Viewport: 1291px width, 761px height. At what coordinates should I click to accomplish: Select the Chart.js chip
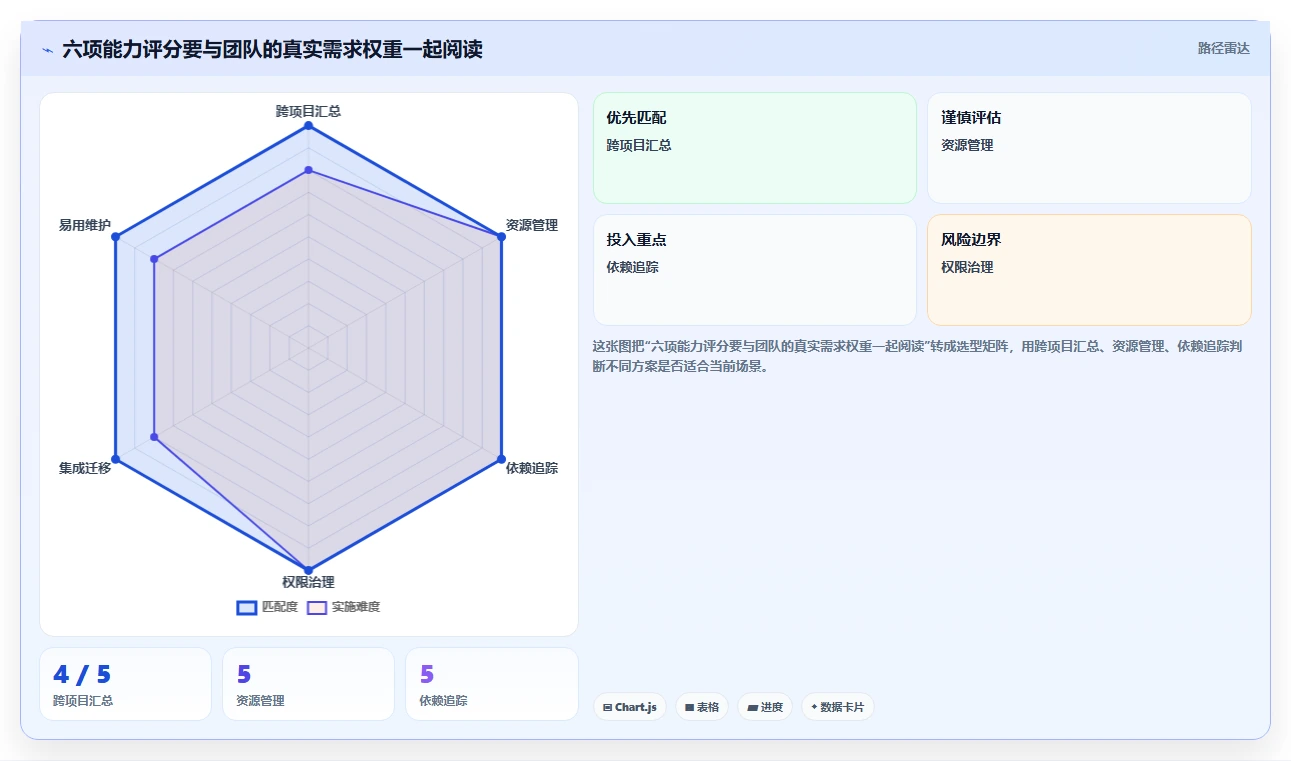click(630, 707)
